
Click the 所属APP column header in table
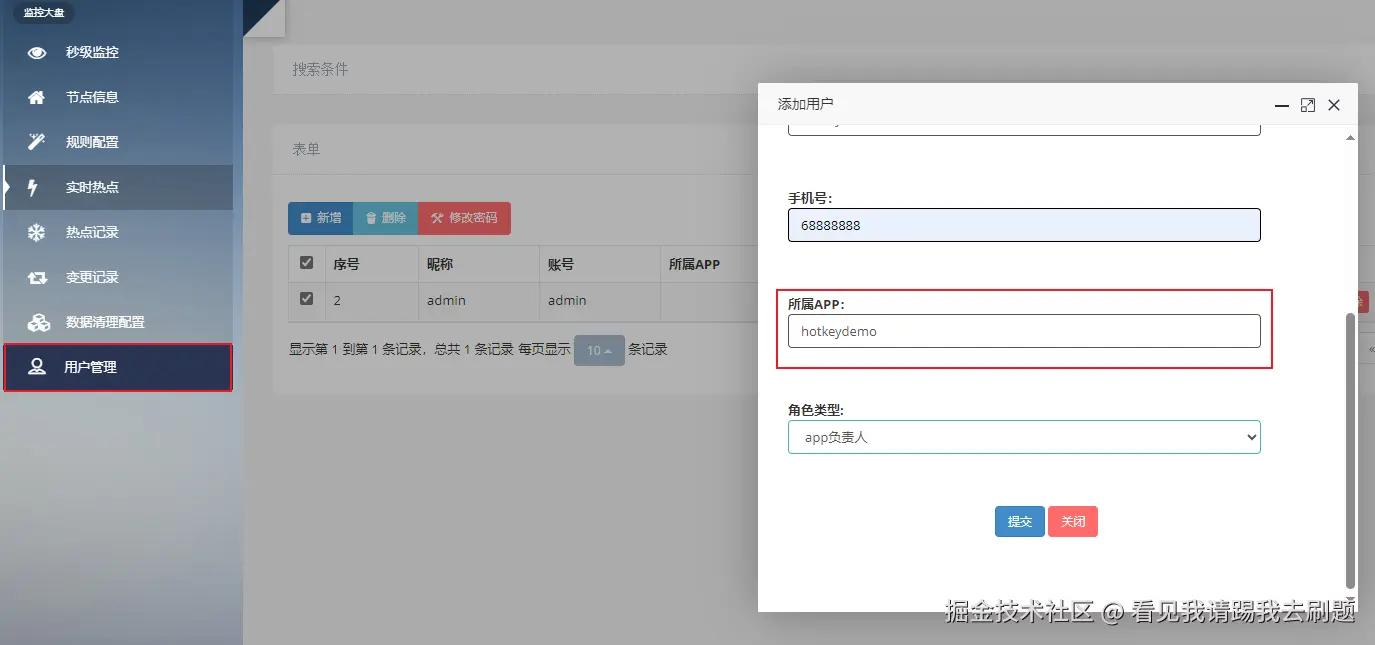click(x=694, y=265)
